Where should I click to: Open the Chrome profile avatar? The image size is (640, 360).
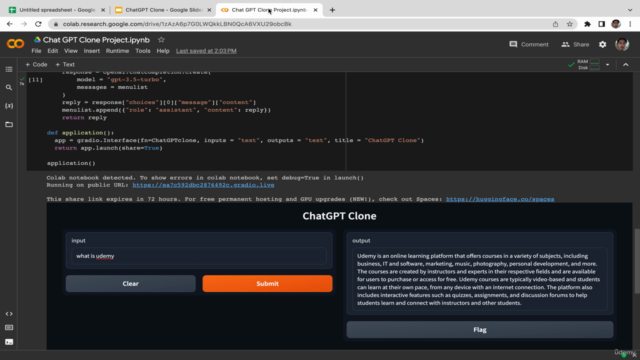click(x=616, y=24)
